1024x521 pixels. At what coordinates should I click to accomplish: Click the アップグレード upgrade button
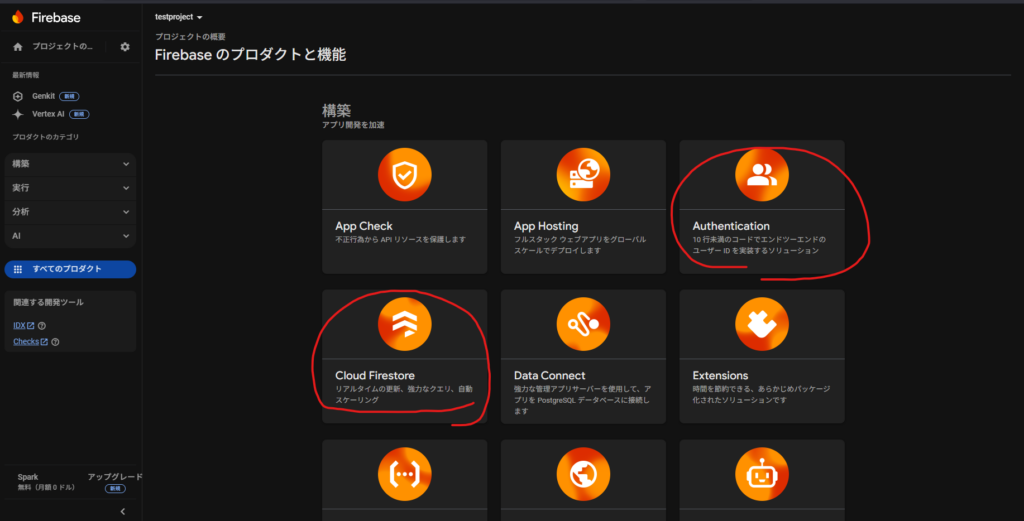[115, 477]
